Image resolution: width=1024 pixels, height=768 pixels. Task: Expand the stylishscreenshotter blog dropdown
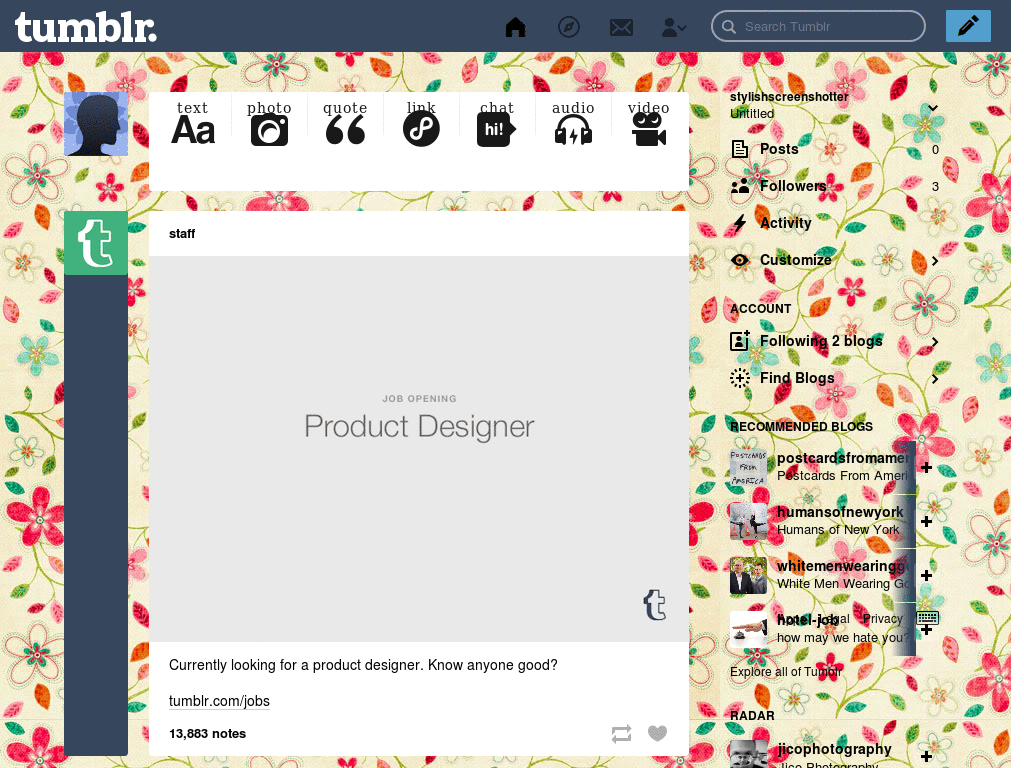(x=933, y=108)
